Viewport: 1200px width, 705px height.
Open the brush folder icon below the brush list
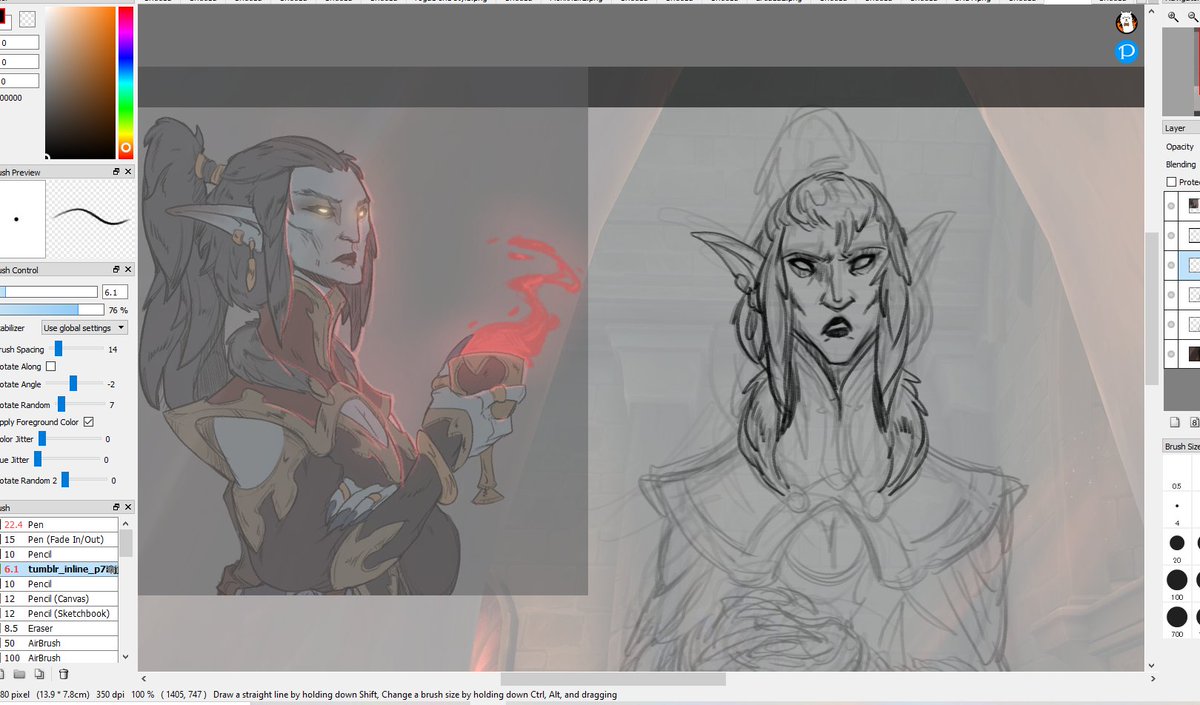tap(20, 675)
